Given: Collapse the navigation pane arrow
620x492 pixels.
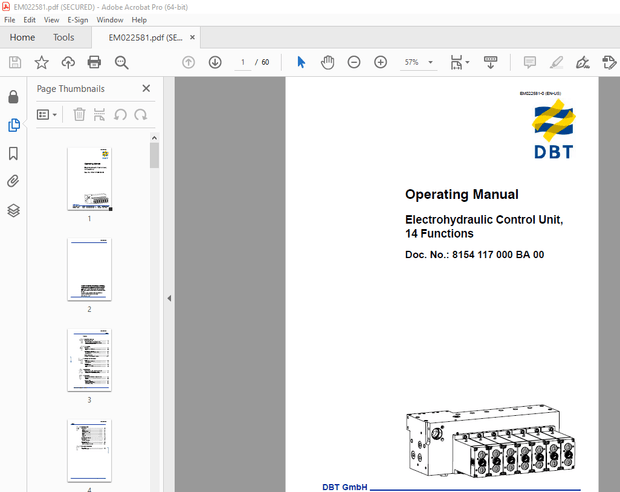Looking at the screenshot, I should click(x=169, y=298).
